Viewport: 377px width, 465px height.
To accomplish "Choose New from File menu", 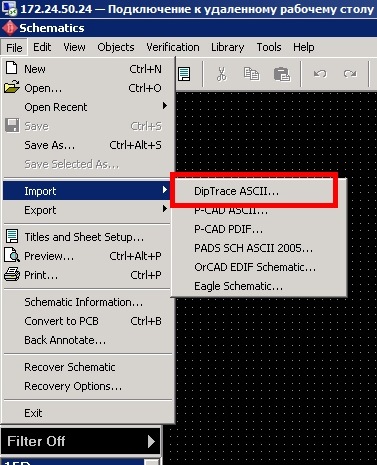I will click(x=88, y=69).
